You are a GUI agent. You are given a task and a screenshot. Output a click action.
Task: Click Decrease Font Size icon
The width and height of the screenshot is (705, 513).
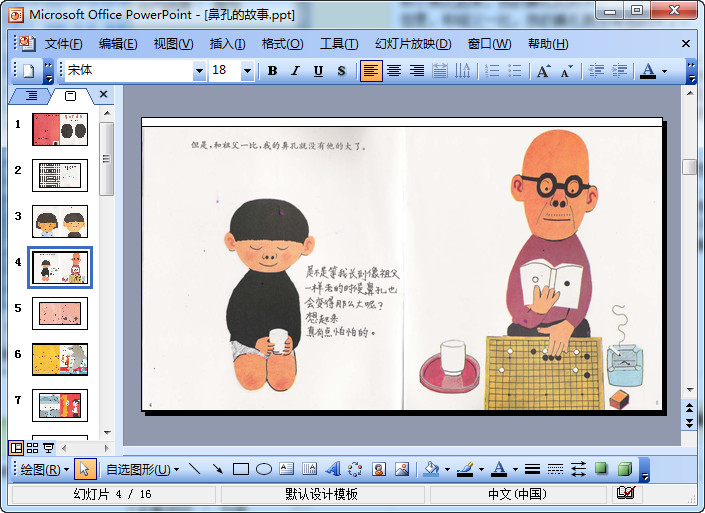(567, 71)
